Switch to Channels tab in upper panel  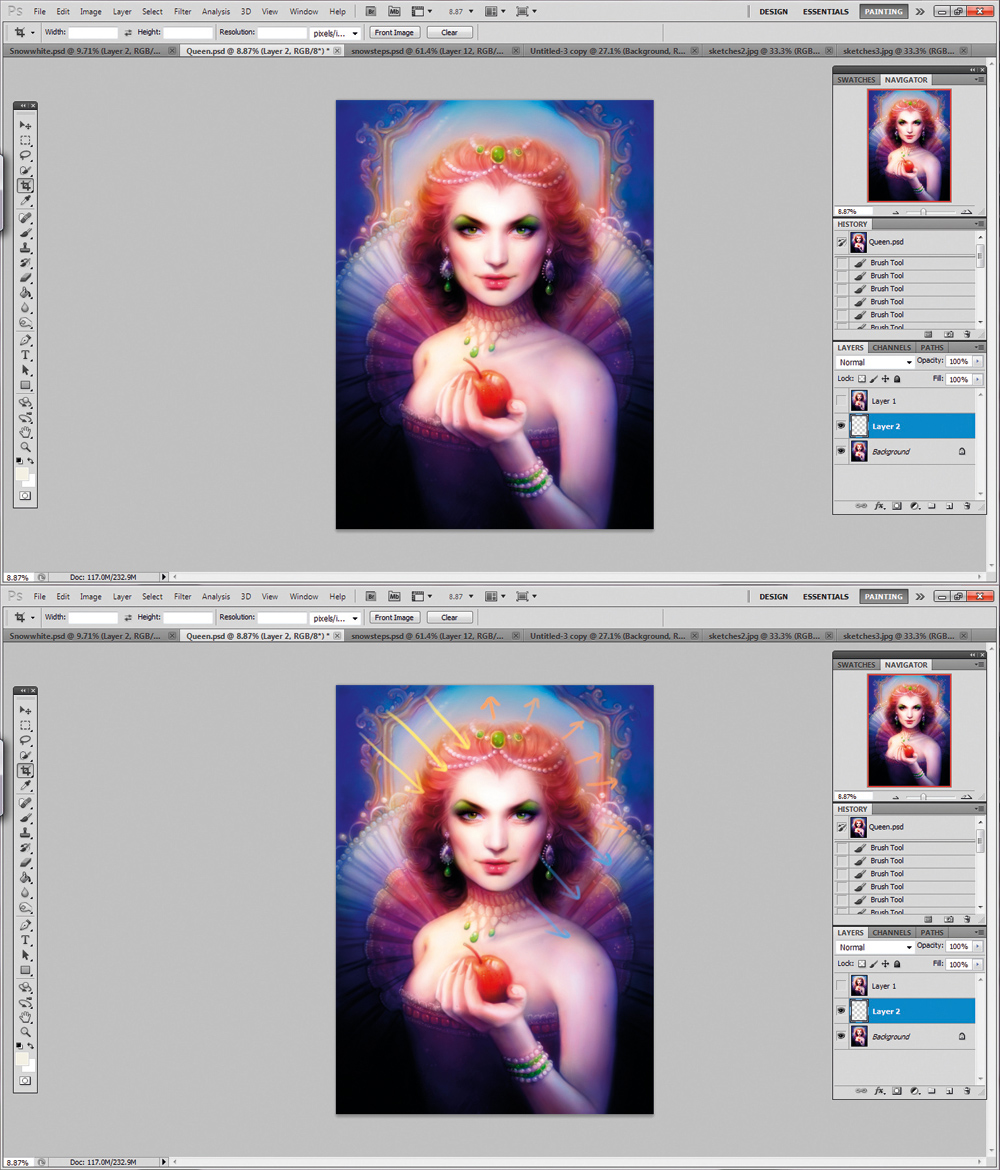(891, 348)
